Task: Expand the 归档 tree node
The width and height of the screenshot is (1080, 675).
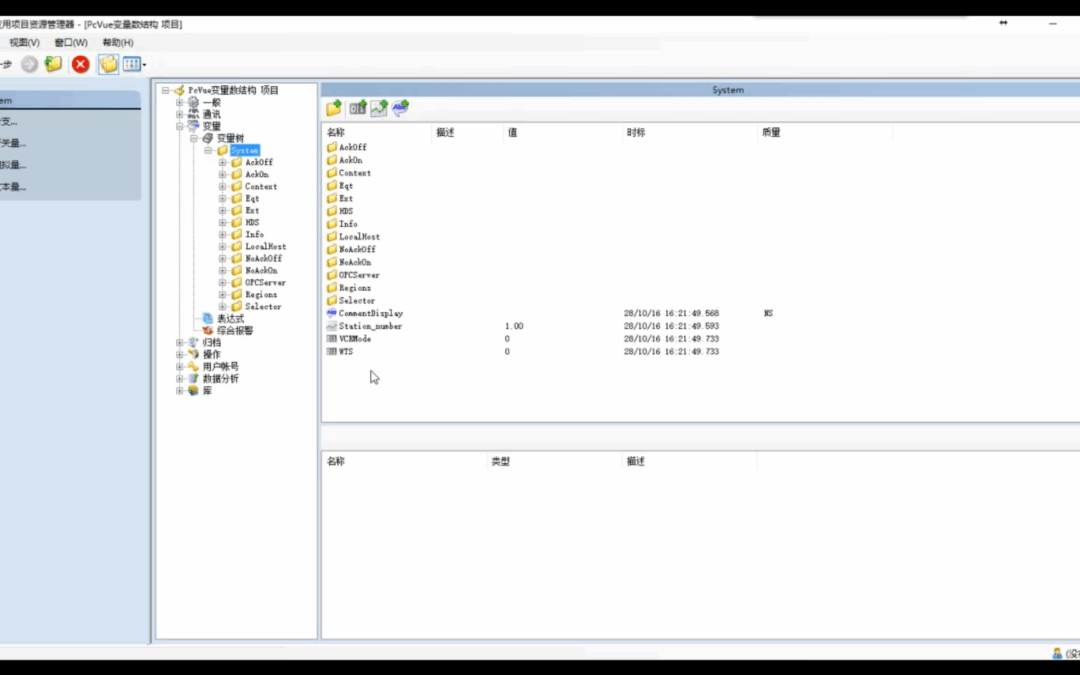Action: [180, 342]
